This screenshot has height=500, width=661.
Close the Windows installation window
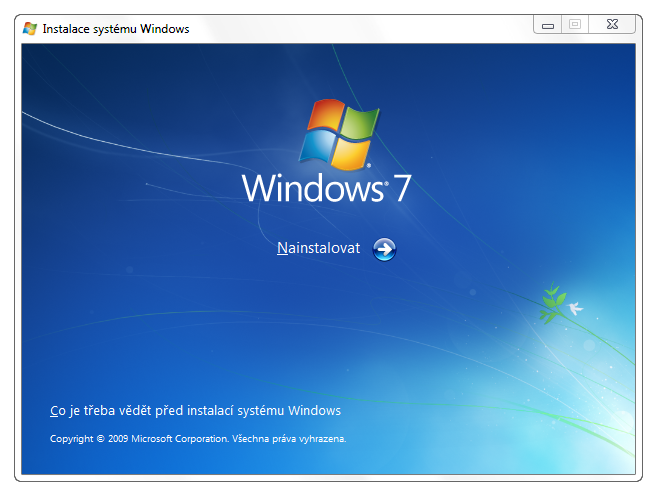coord(612,24)
